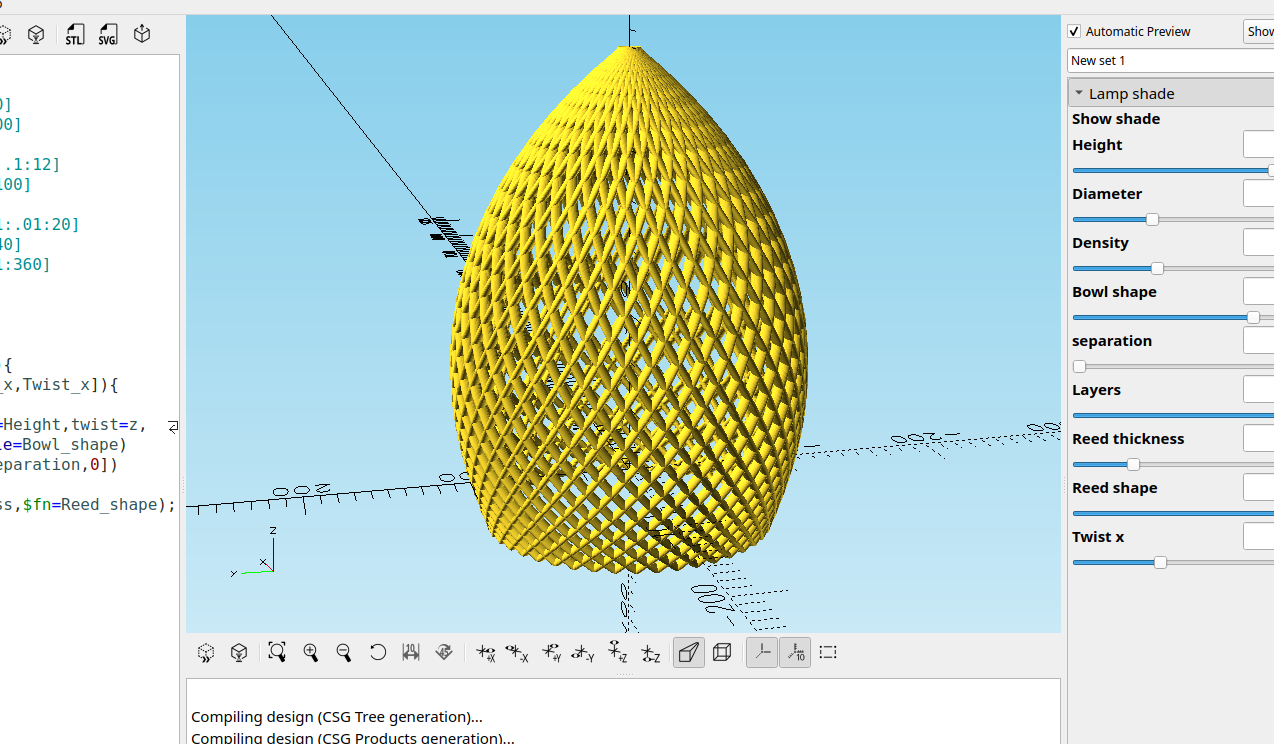Render the model with the render icon

click(x=239, y=652)
